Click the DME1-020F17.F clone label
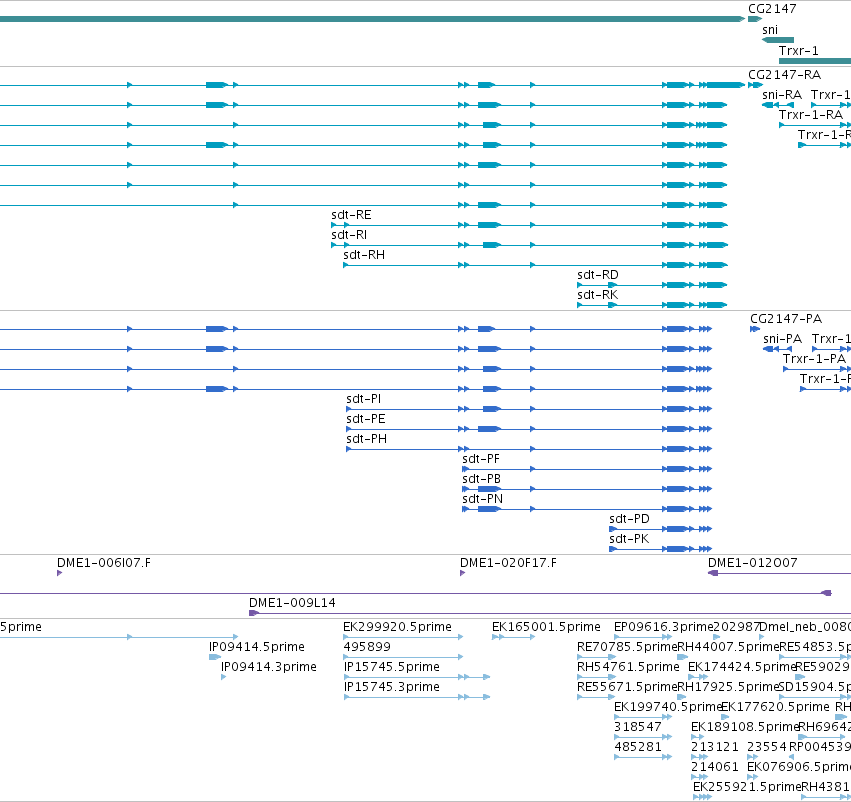The width and height of the screenshot is (851, 802). coord(508,563)
